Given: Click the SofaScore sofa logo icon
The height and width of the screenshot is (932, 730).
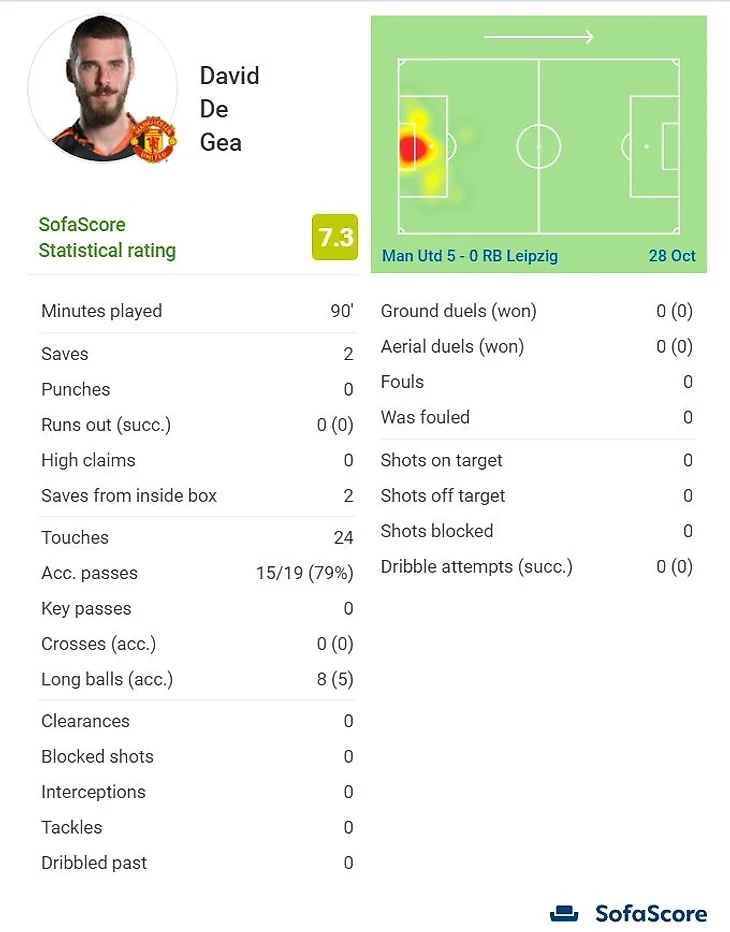Looking at the screenshot, I should [565, 913].
